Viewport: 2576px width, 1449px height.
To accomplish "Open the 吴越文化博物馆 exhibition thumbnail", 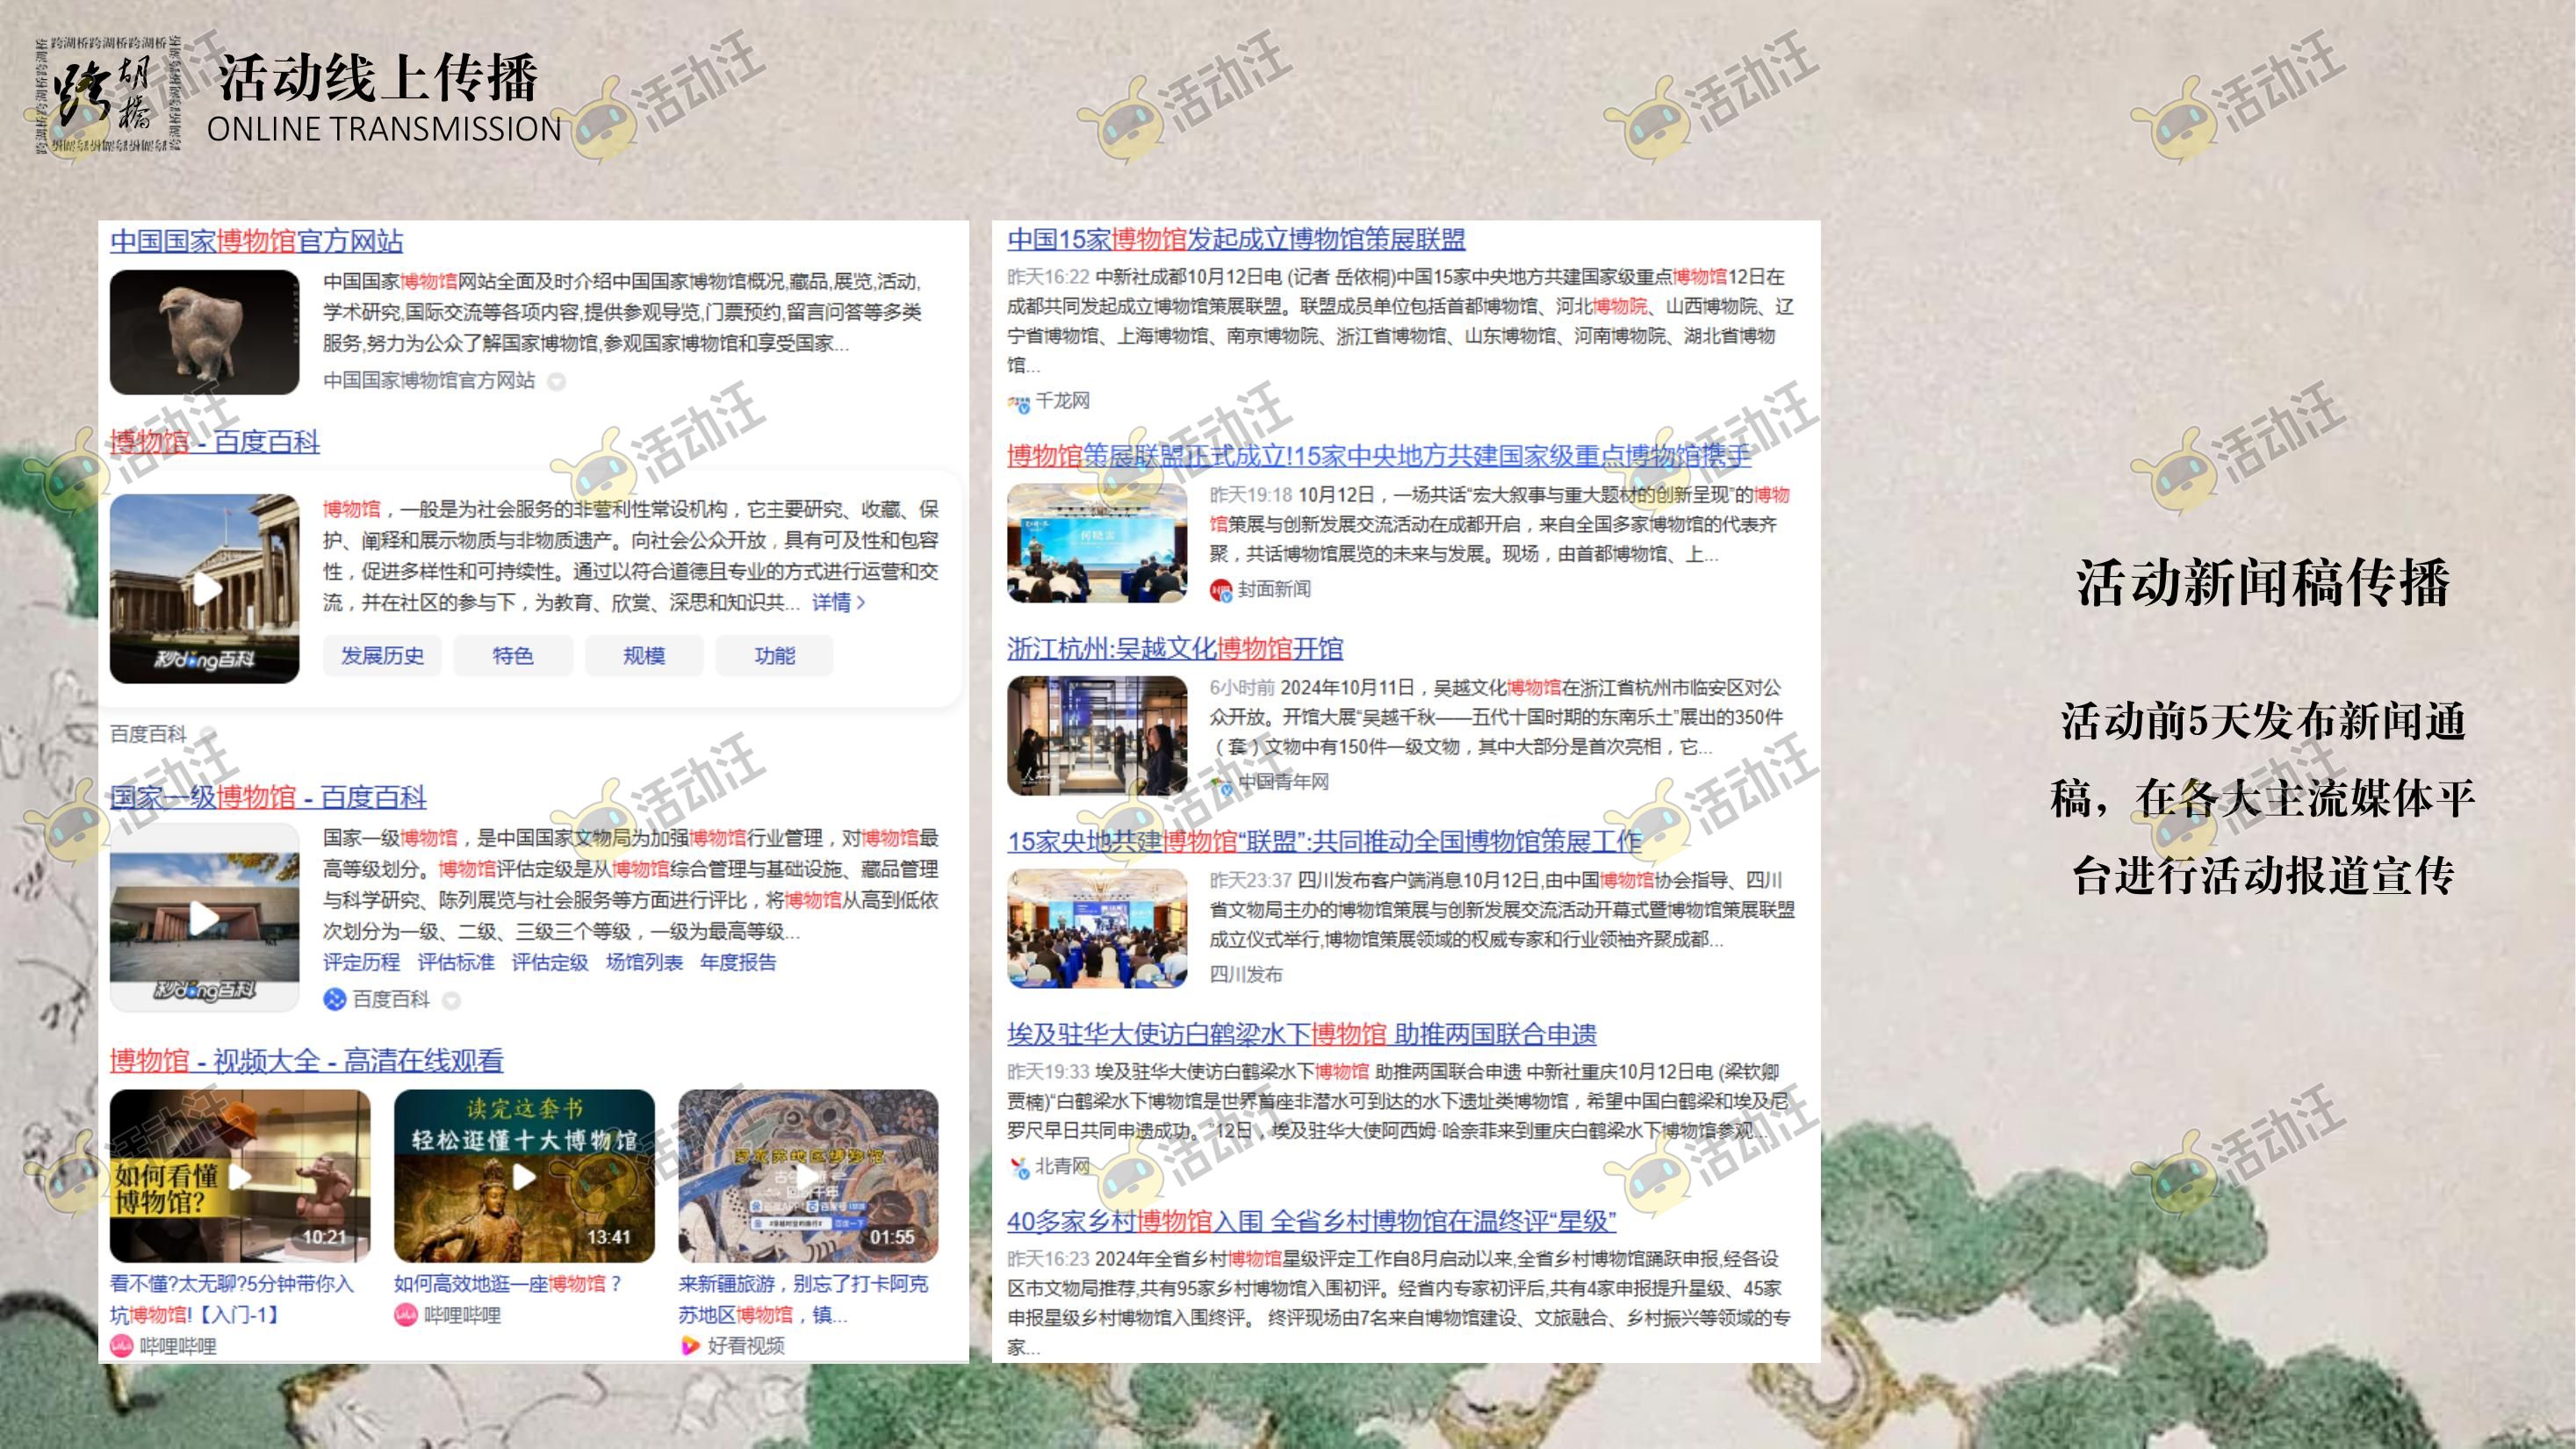I will [x=1097, y=735].
